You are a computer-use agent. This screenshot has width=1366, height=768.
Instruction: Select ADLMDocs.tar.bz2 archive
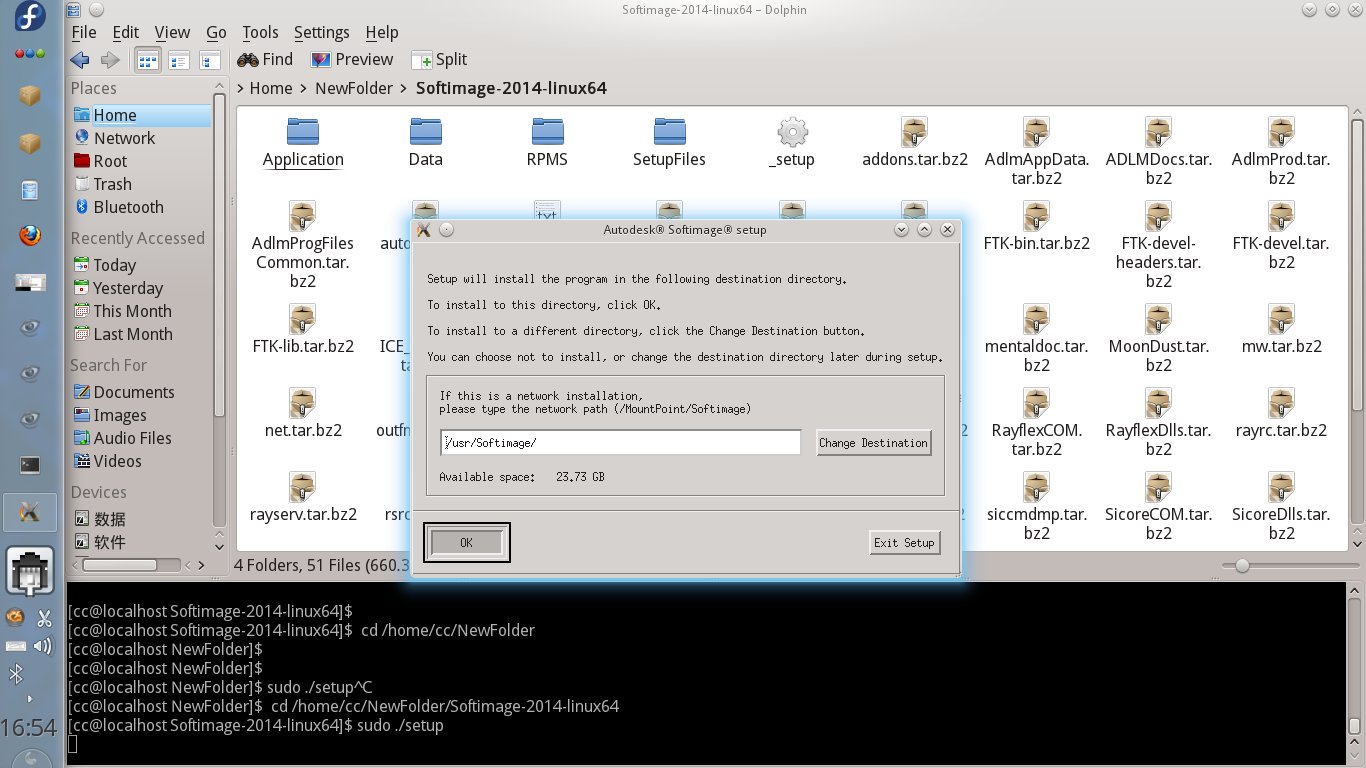pyautogui.click(x=1159, y=152)
